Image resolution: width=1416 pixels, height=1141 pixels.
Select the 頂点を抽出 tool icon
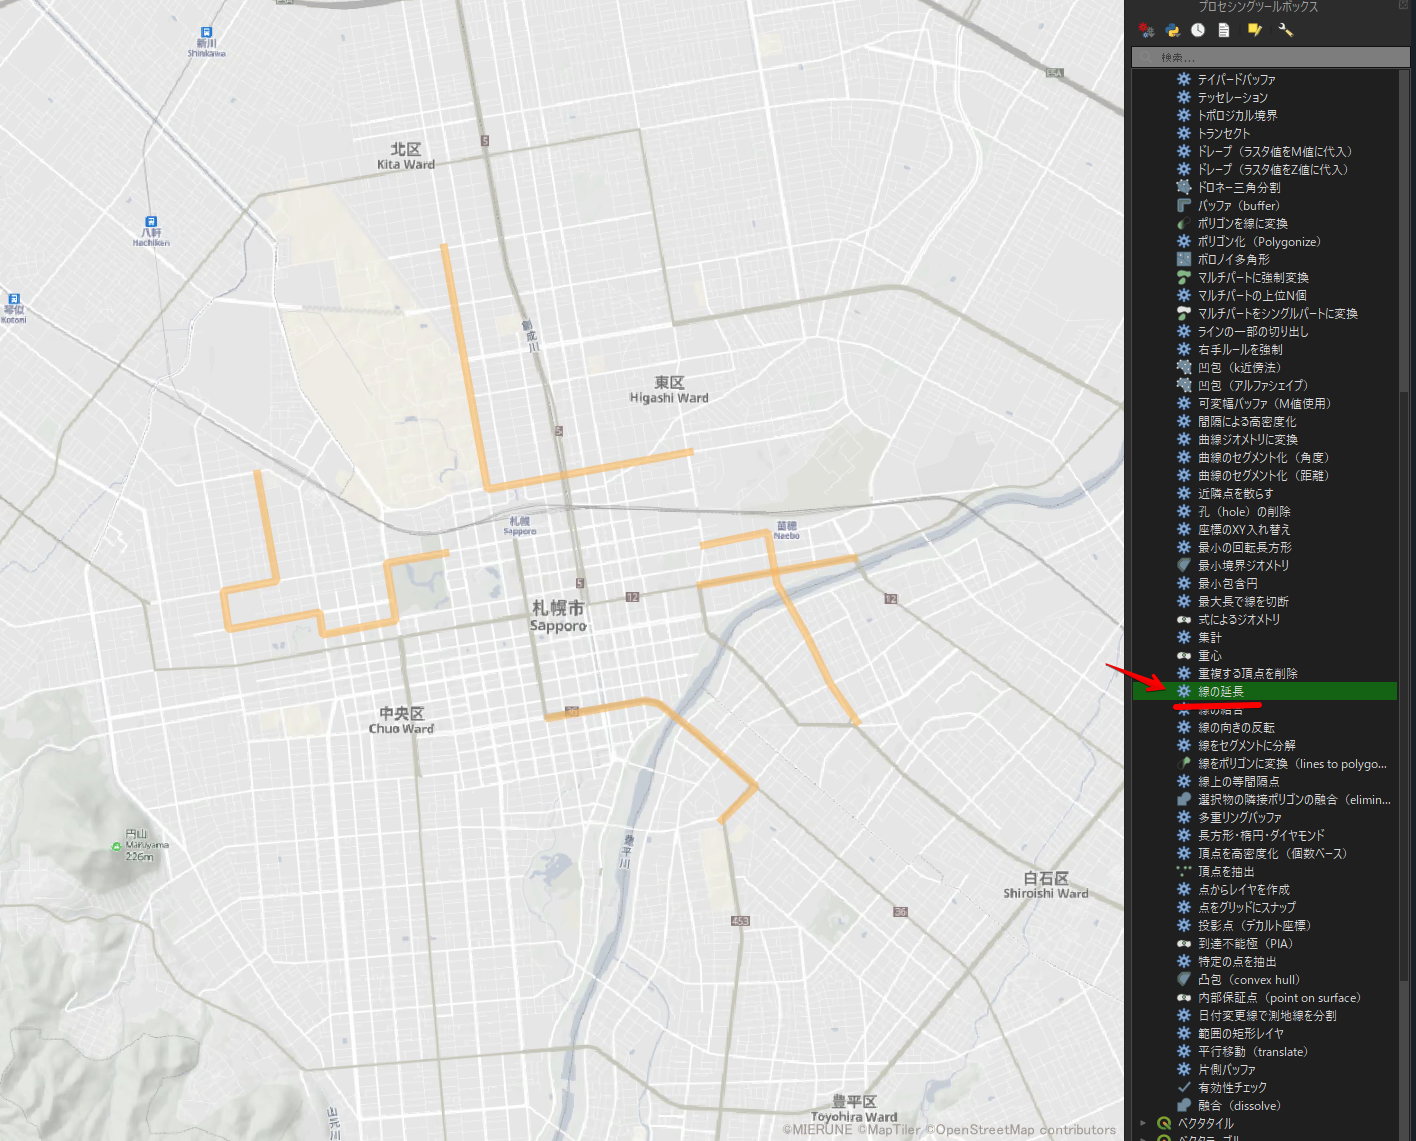1184,872
